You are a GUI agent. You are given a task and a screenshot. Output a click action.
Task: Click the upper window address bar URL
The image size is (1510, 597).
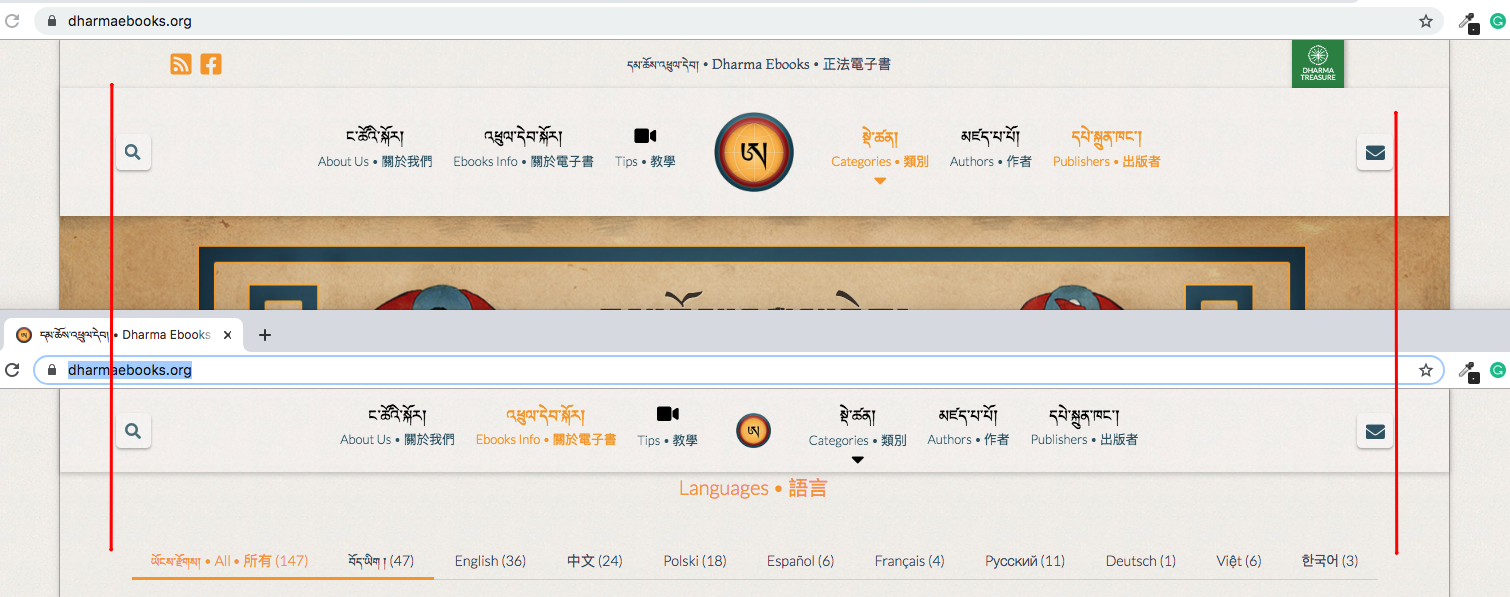130,21
